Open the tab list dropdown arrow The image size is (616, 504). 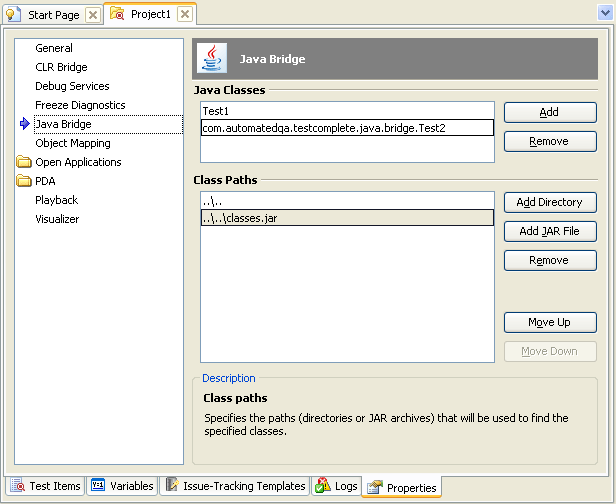click(x=605, y=13)
